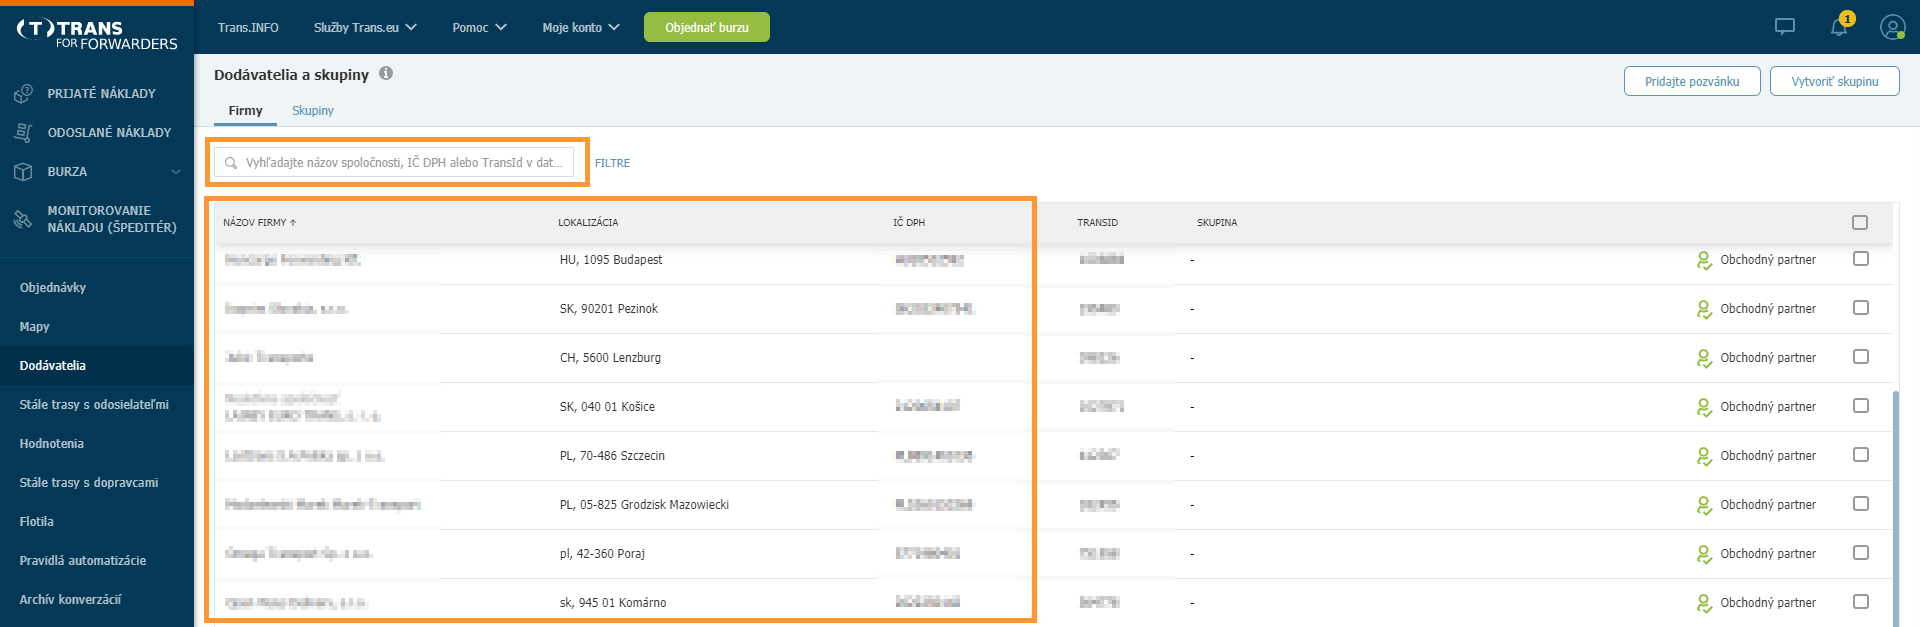The image size is (1920, 627).
Task: Open the FILTRE link
Action: [612, 163]
